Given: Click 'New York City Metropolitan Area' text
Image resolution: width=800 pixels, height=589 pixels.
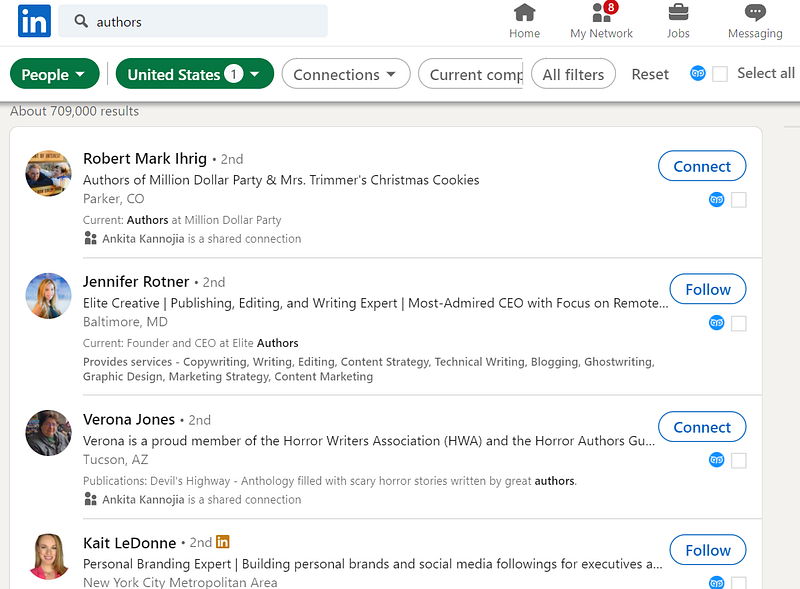Looking at the screenshot, I should 180,582.
